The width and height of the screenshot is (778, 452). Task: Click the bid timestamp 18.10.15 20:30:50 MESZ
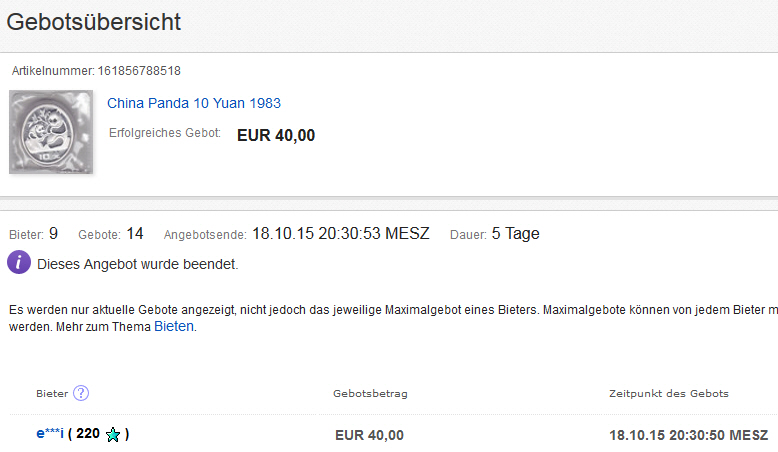point(688,435)
